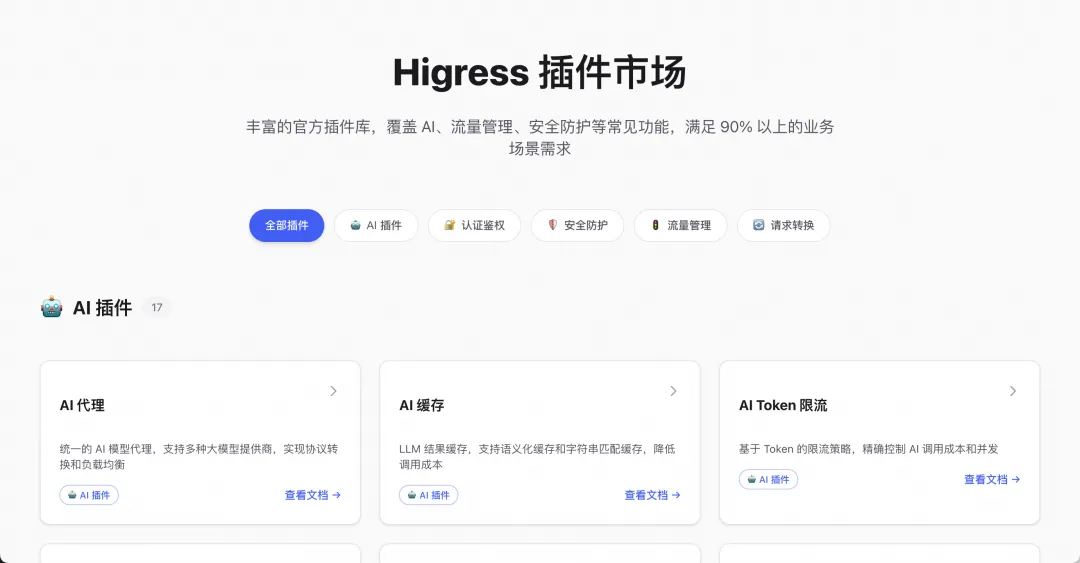Viewport: 1080px width, 563px height.
Task: Click the subtitle starting 丰富的官方插件库
Action: 540,137
